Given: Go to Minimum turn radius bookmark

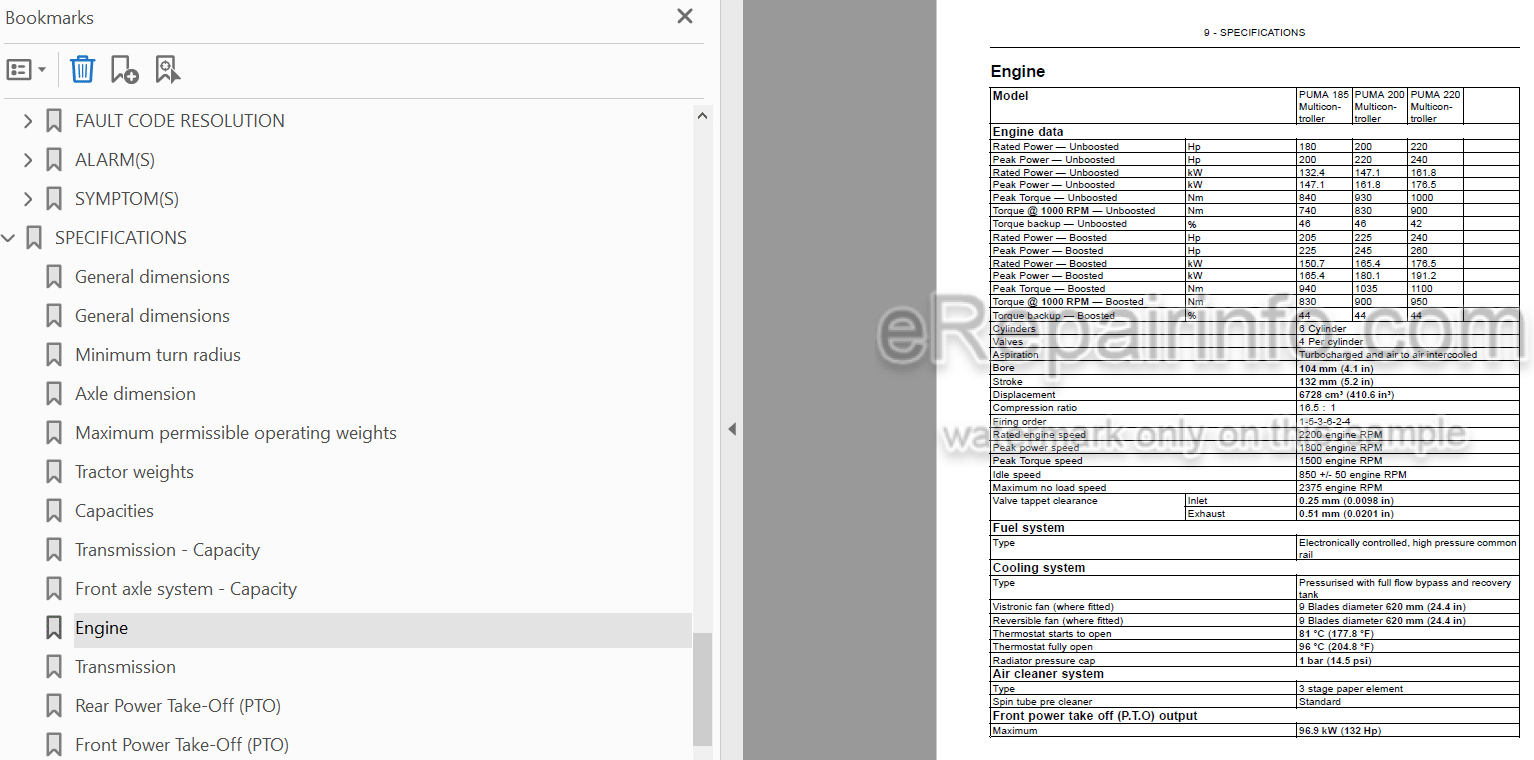Looking at the screenshot, I should point(158,355).
